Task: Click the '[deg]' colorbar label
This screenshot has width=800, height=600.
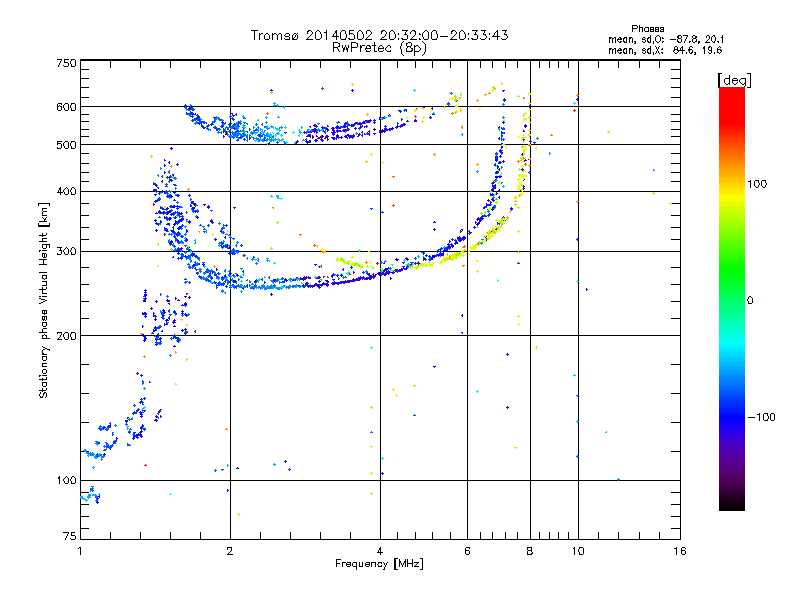Action: pos(734,80)
